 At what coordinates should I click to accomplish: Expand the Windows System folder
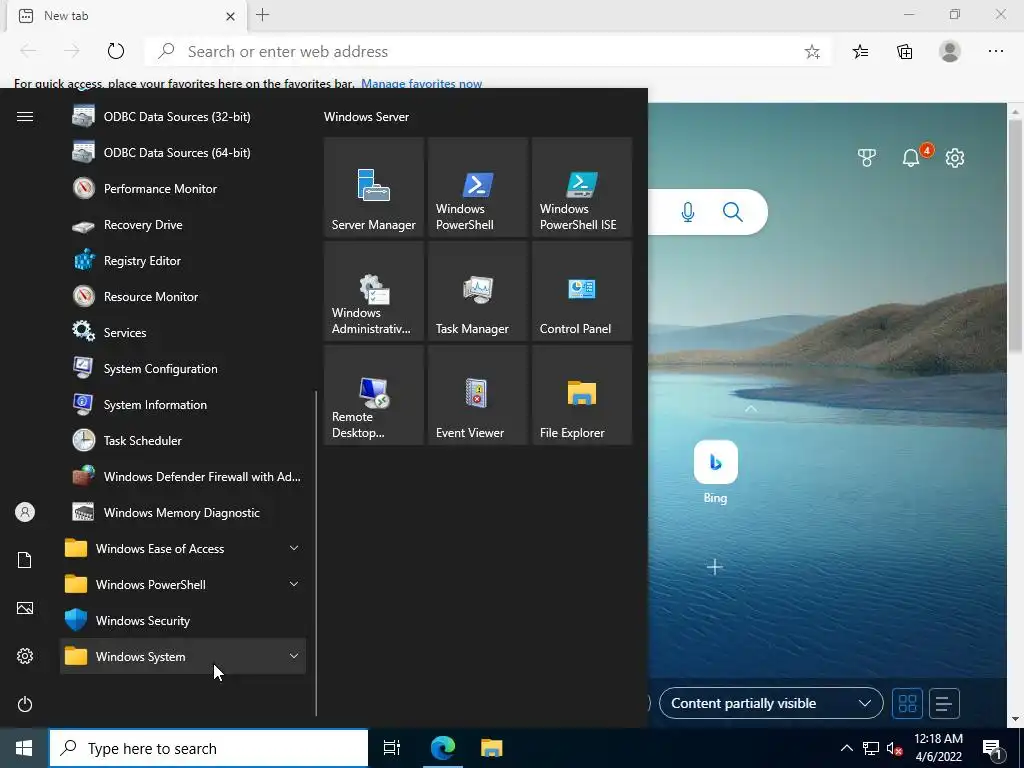[183, 656]
